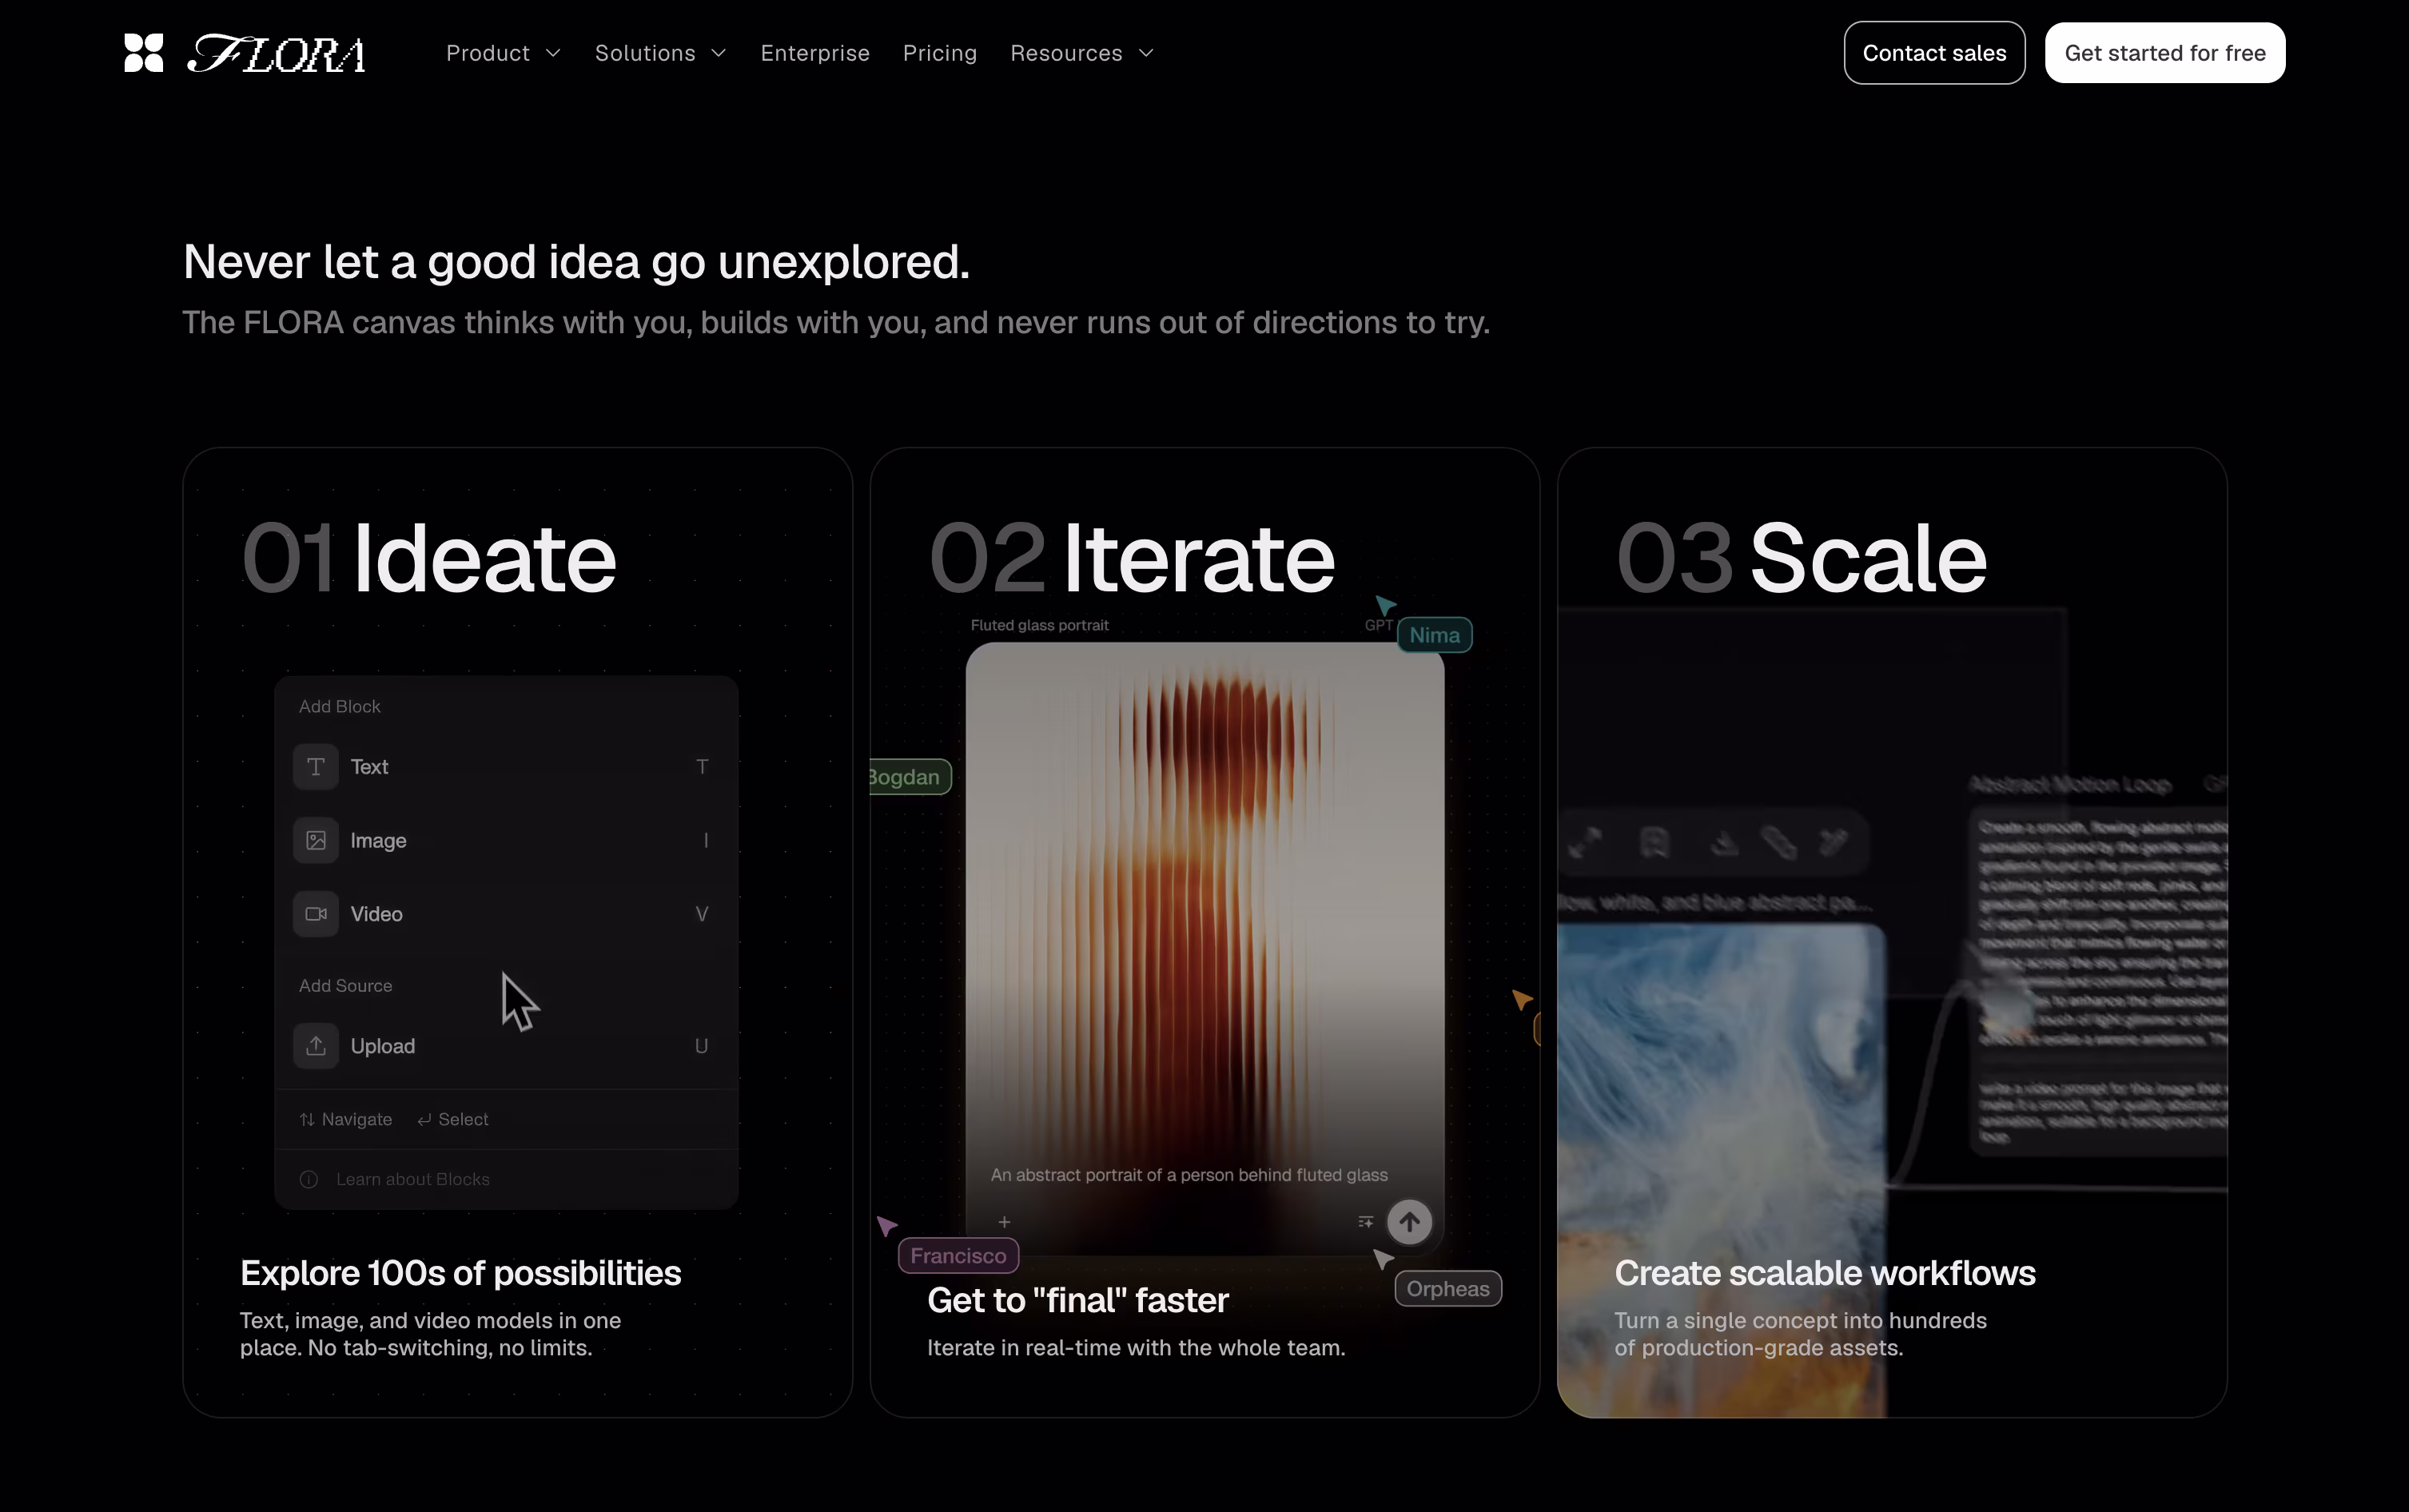Image resolution: width=2409 pixels, height=1512 pixels.
Task: Click the T shortcut key for Text
Action: [x=702, y=767]
